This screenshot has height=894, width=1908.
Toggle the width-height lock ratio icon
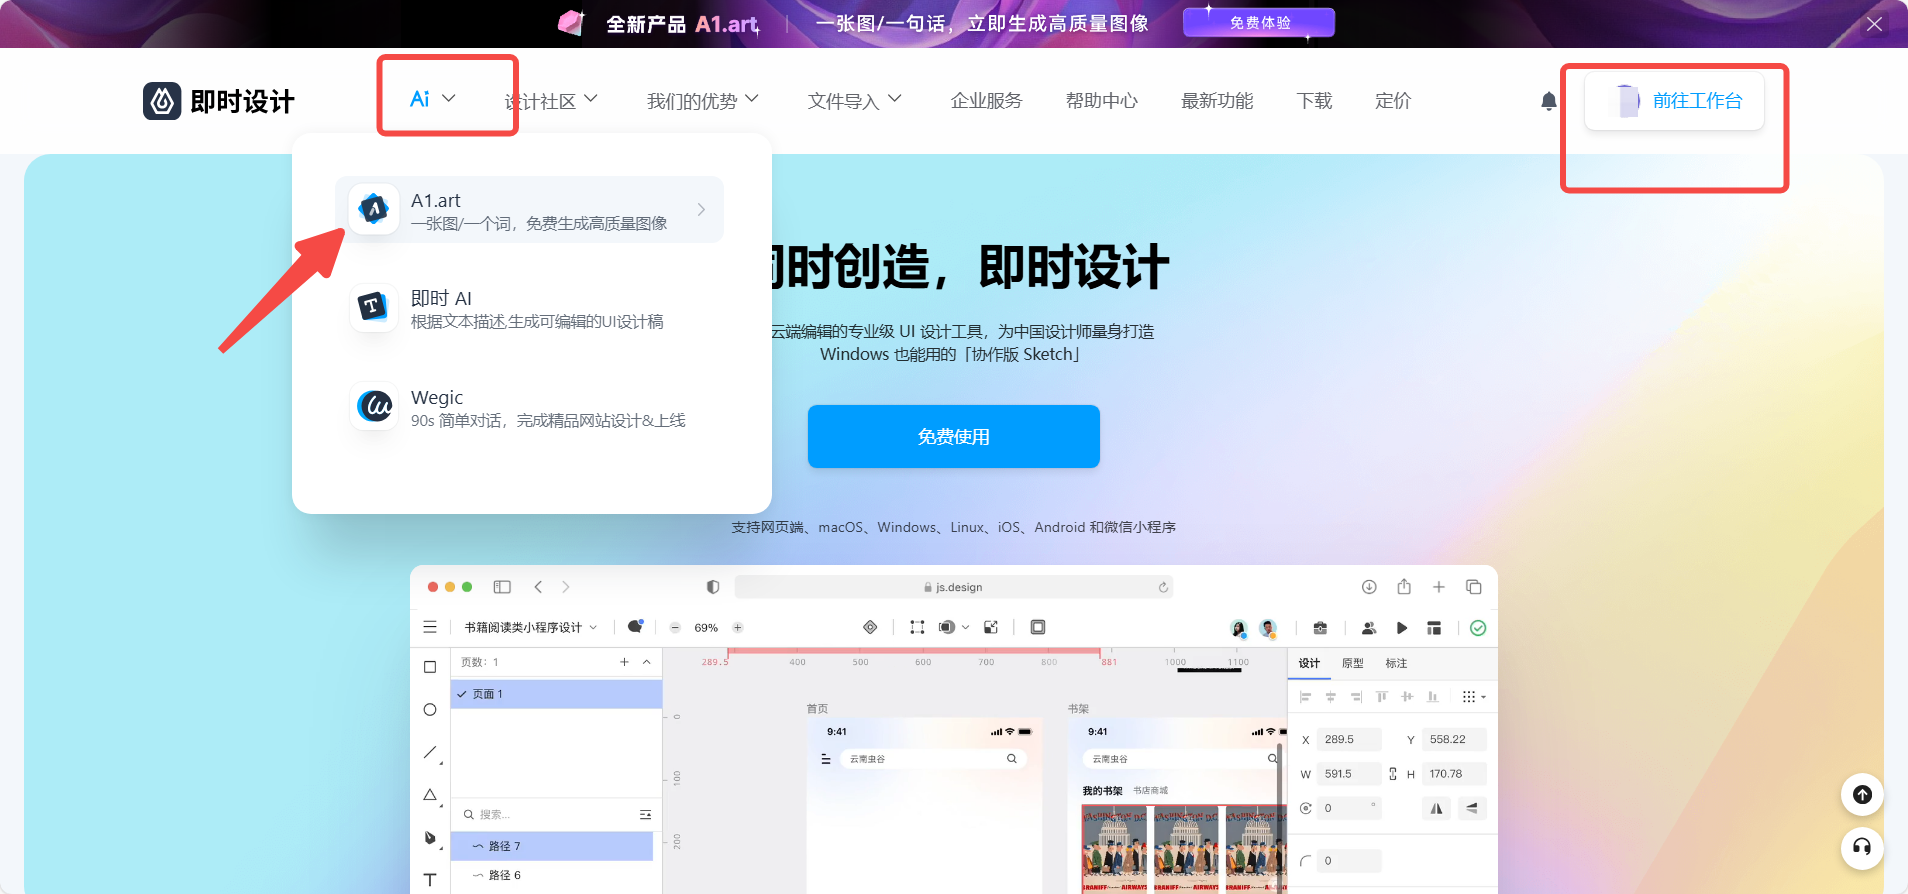pos(1393,774)
